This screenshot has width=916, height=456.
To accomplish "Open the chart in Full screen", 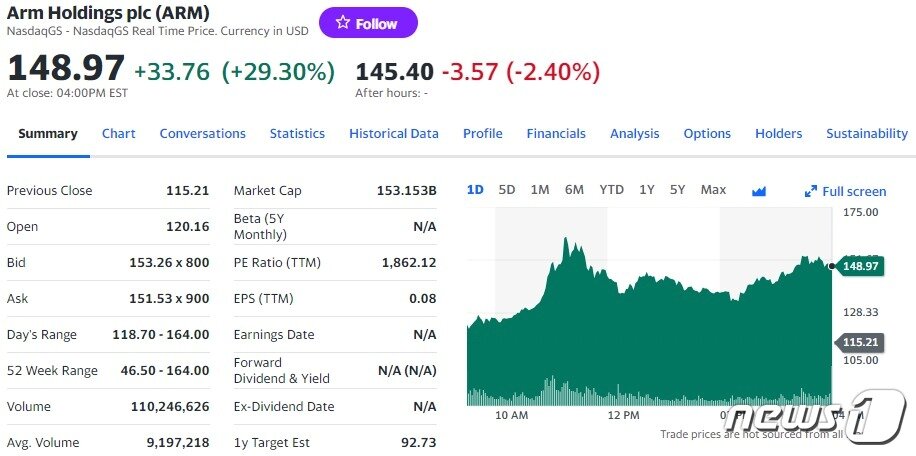I will [x=845, y=191].
